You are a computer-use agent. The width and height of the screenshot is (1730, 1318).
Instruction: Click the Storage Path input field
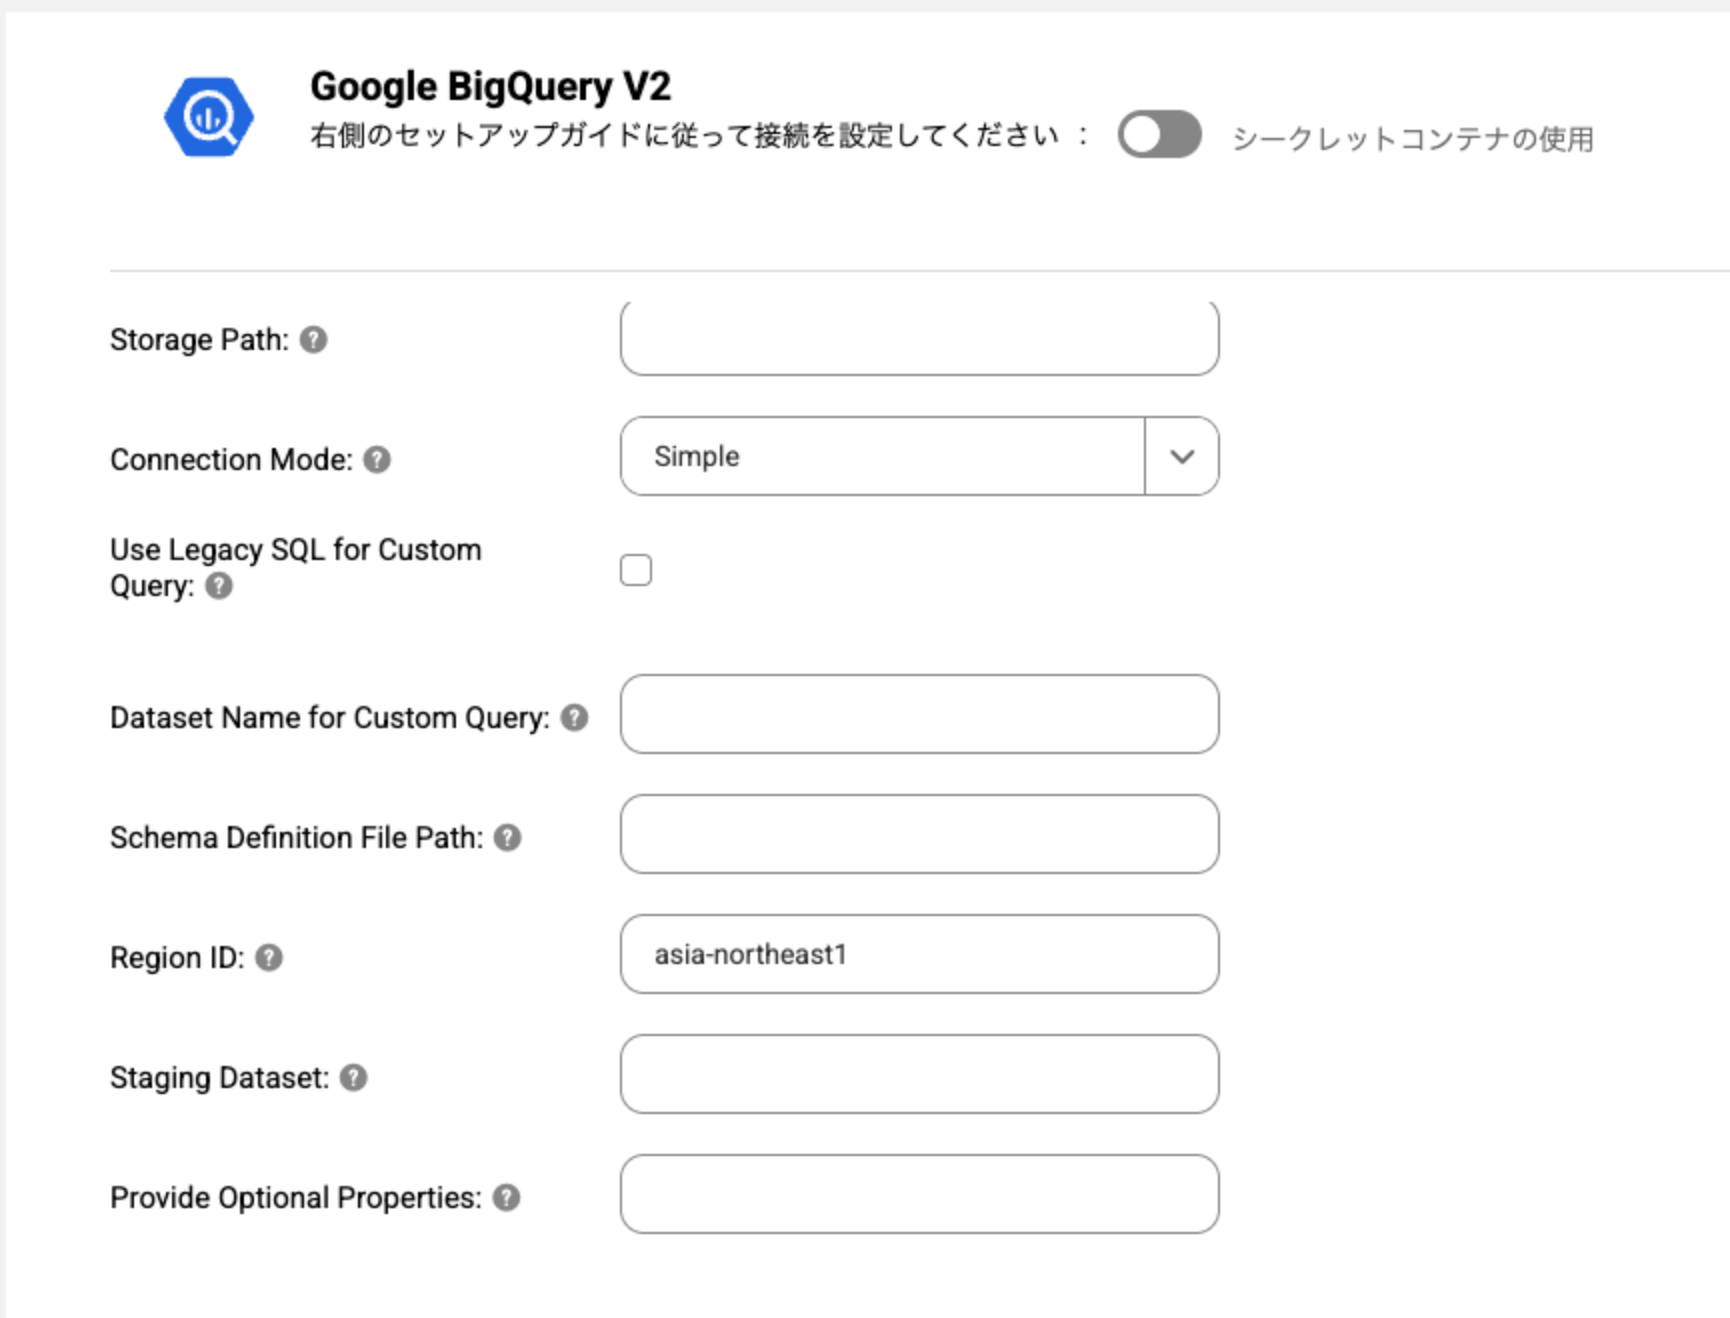tap(919, 340)
